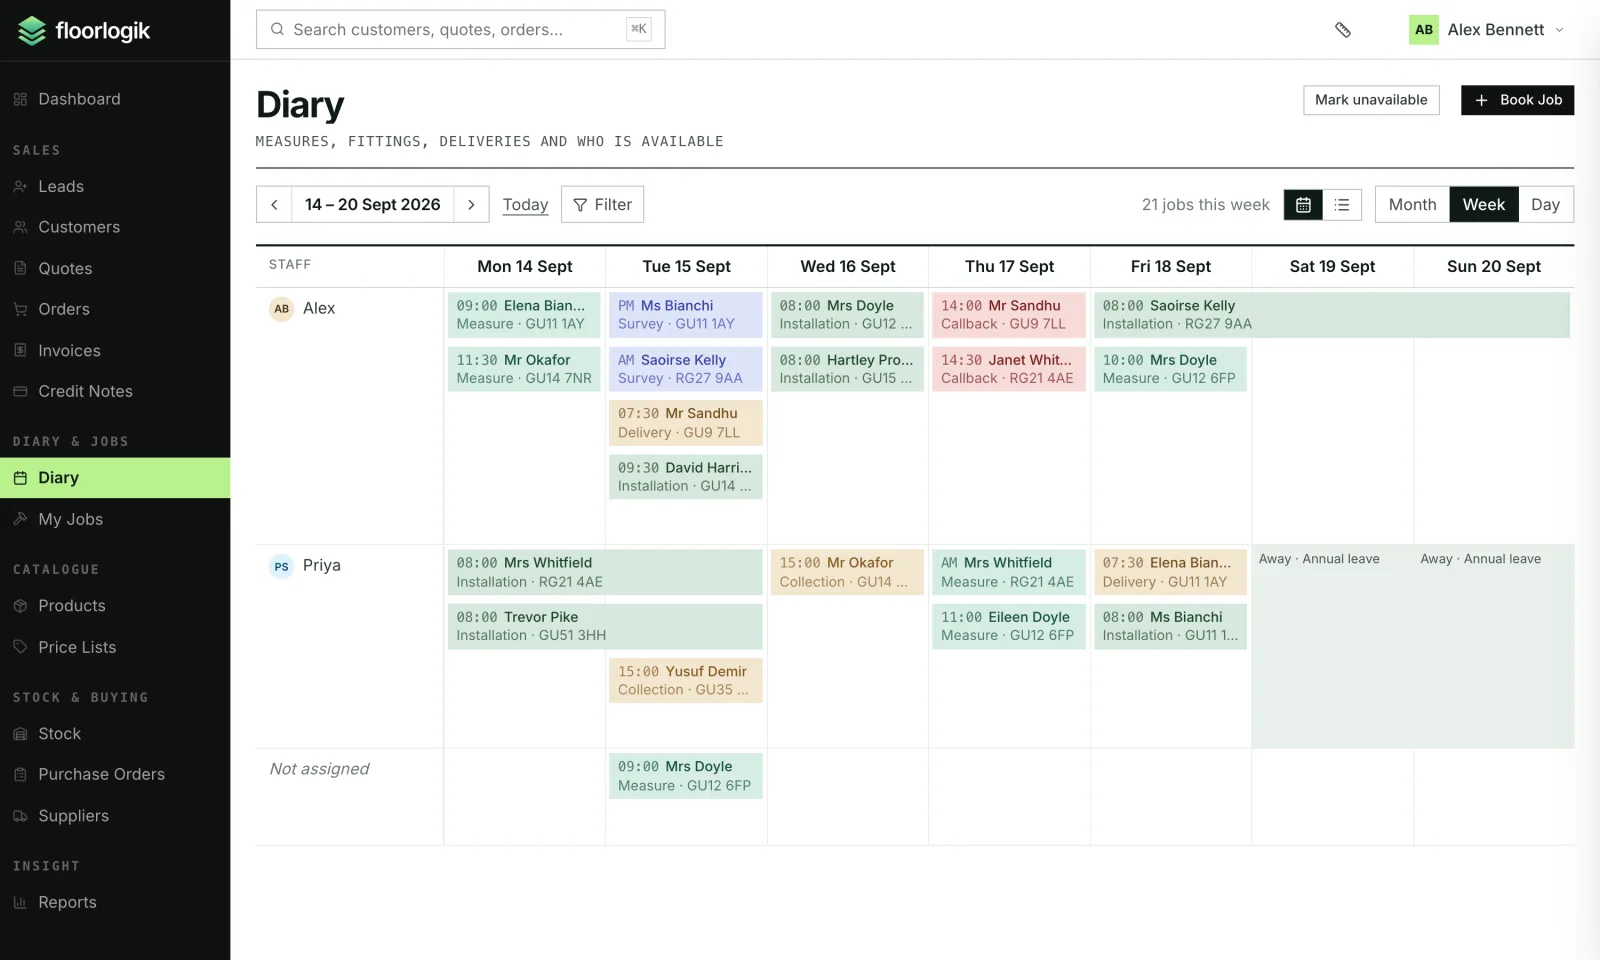The image size is (1600, 960).
Task: Click Priya staff row avatar
Action: (x=282, y=566)
